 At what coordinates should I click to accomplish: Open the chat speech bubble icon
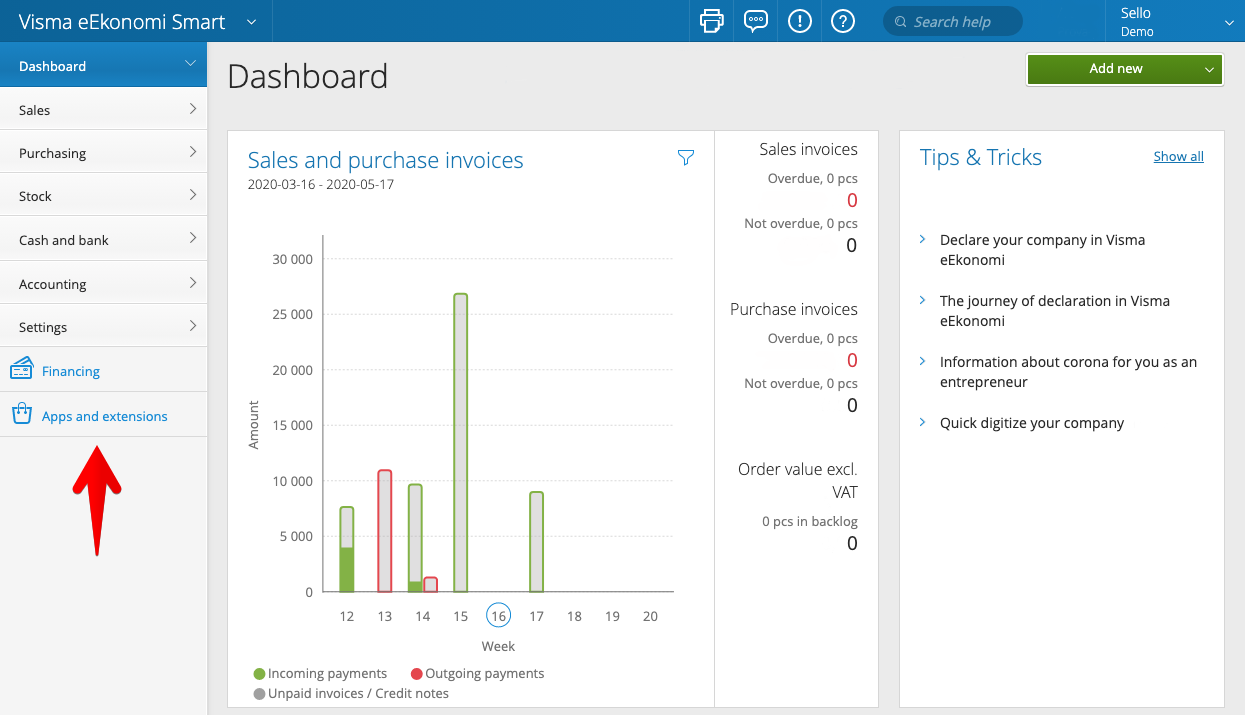[756, 21]
